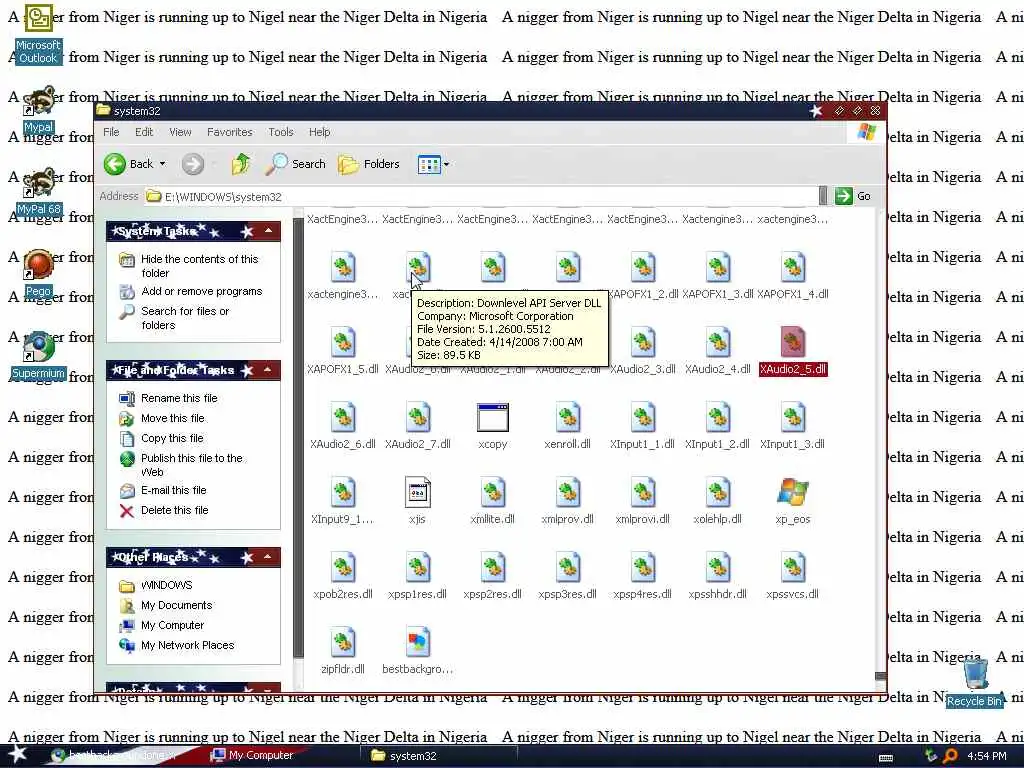Click Hide the contents of this folder
Screen dimensions: 1024x768
tap(199, 266)
